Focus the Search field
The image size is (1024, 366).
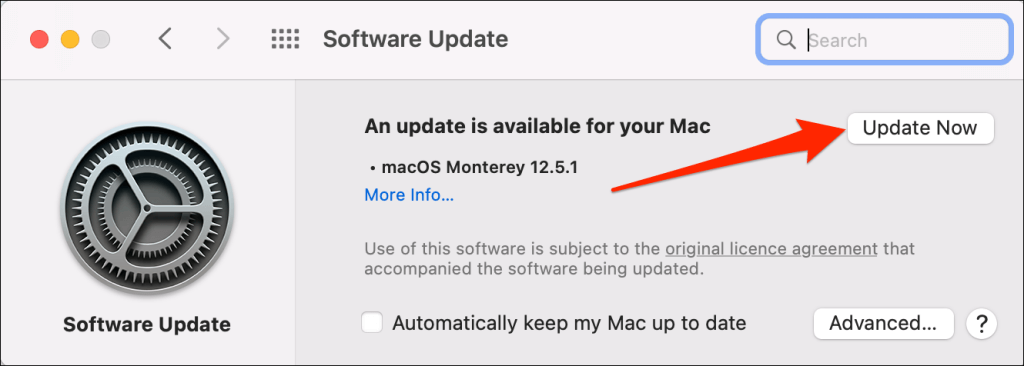click(x=884, y=40)
